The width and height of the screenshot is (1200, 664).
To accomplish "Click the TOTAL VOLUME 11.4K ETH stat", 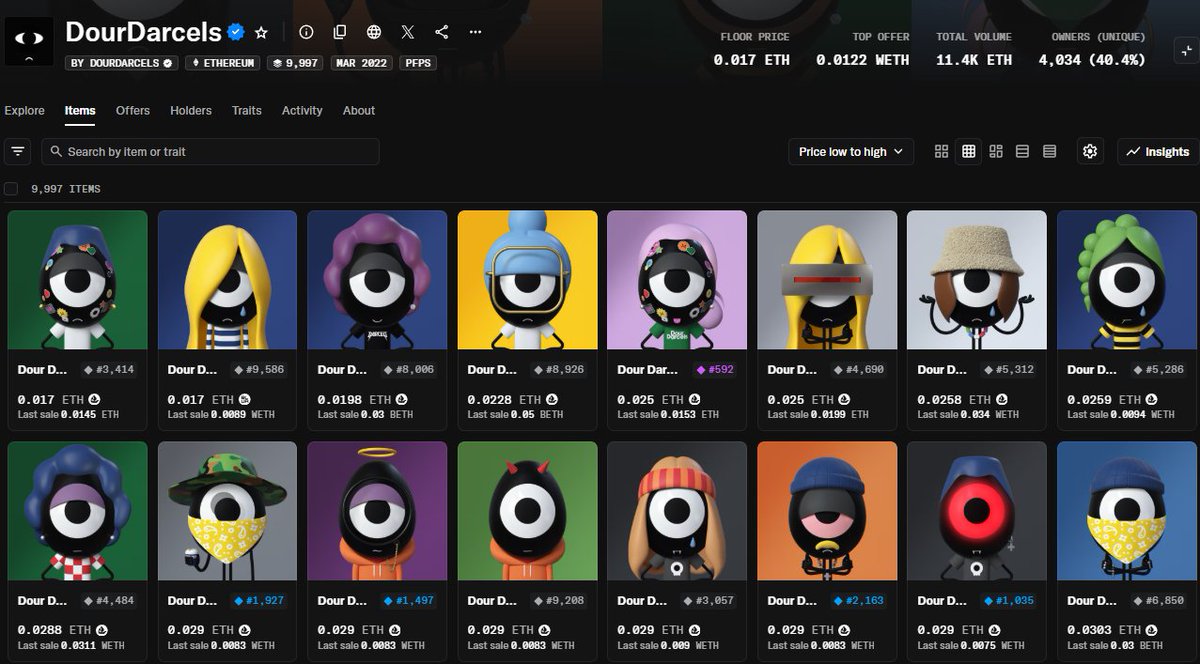I will [974, 49].
